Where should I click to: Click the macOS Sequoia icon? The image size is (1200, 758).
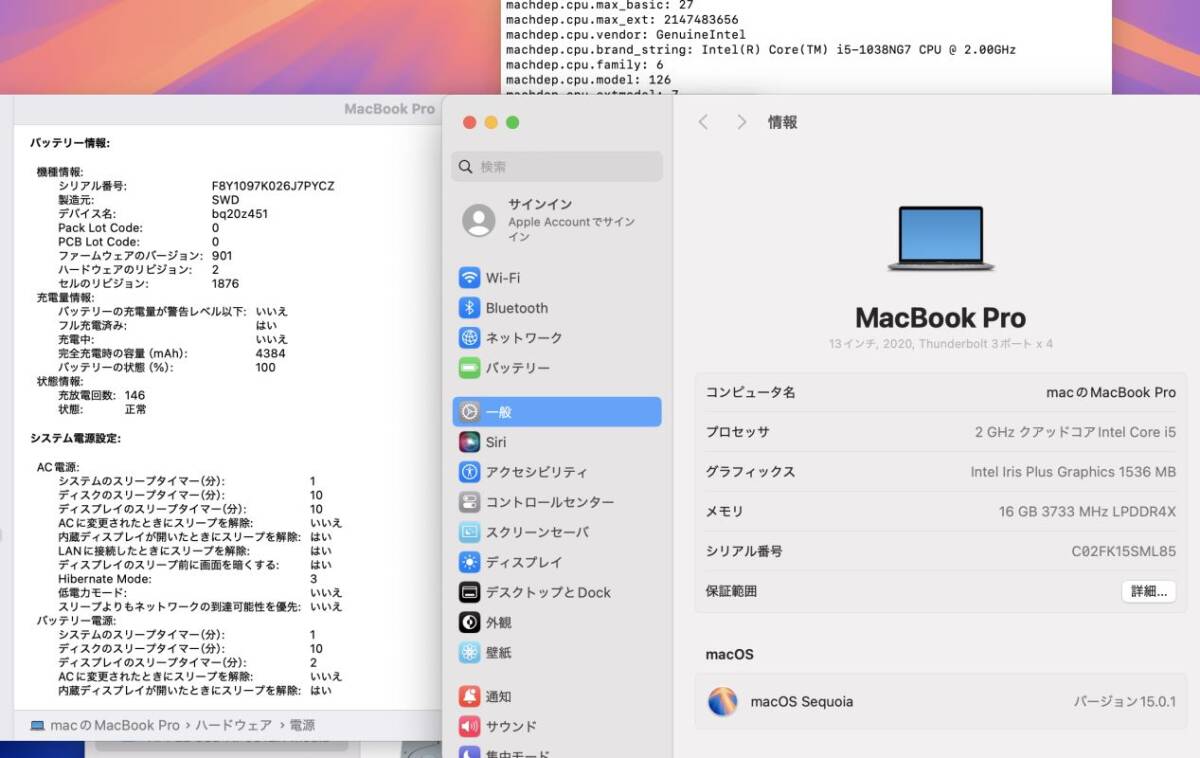point(722,701)
